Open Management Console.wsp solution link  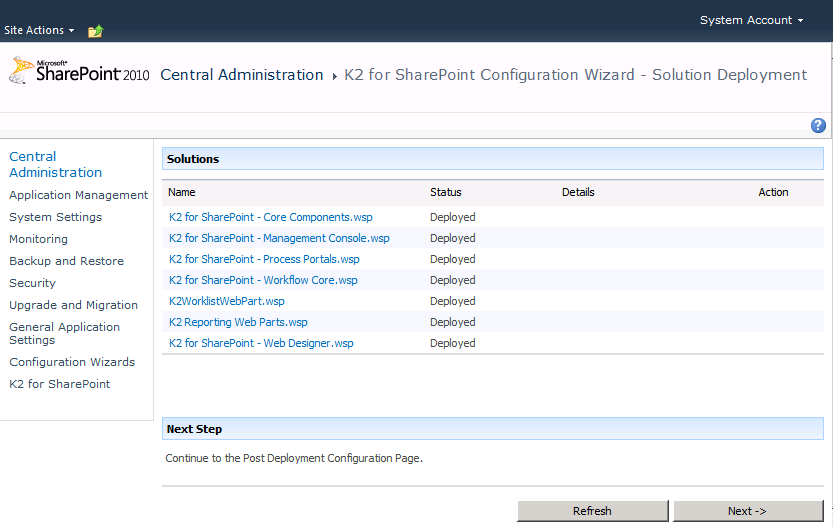(279, 238)
